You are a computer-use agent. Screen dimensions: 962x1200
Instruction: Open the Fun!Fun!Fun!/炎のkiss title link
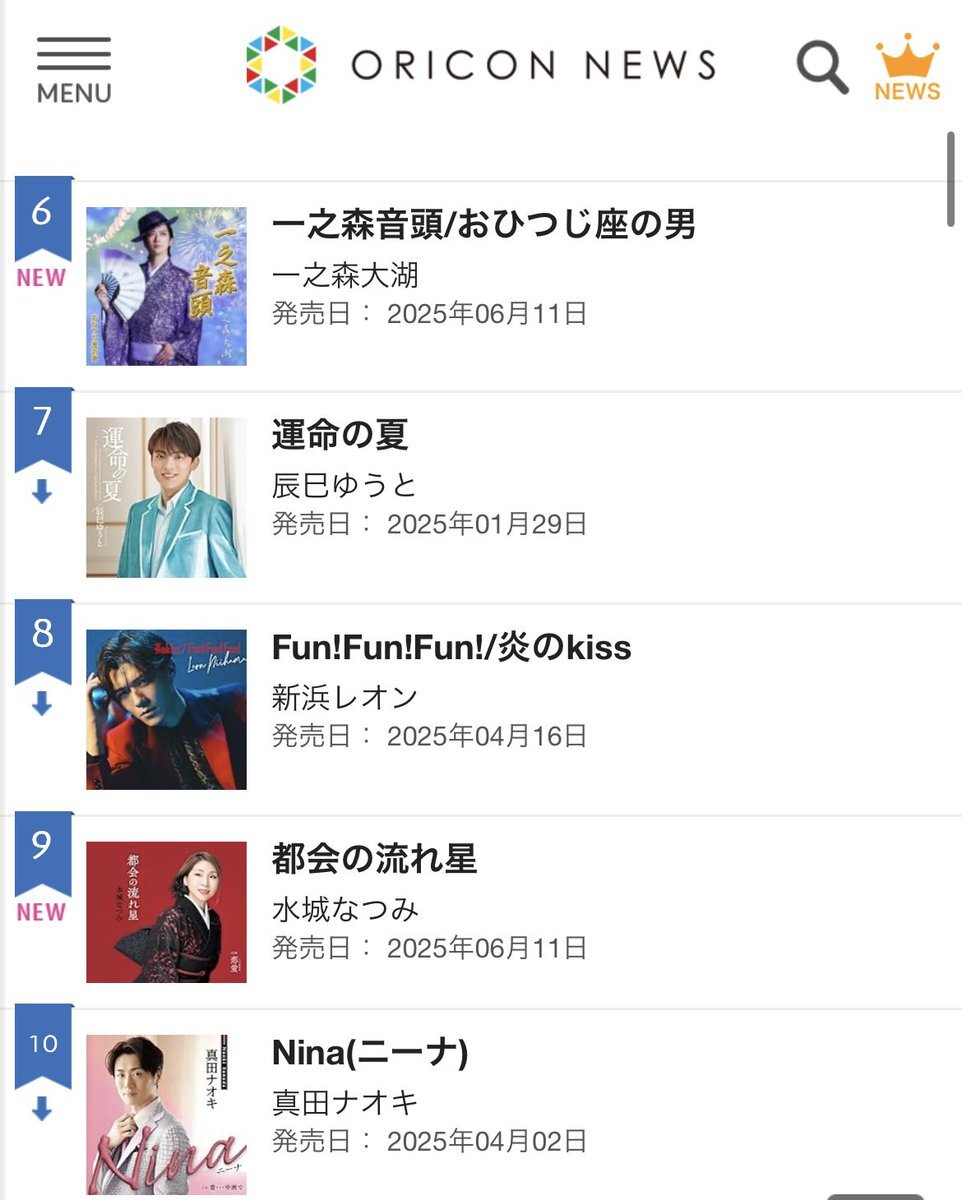pyautogui.click(x=452, y=647)
